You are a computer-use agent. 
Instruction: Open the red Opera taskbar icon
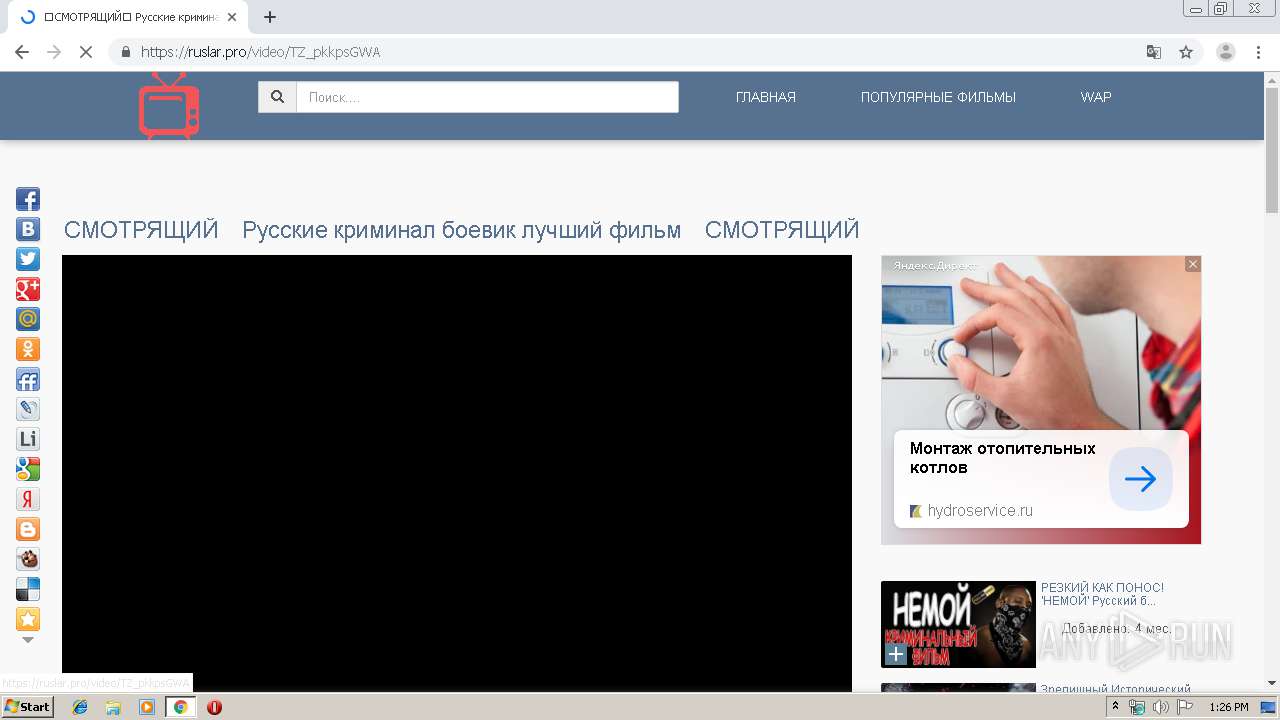click(214, 707)
